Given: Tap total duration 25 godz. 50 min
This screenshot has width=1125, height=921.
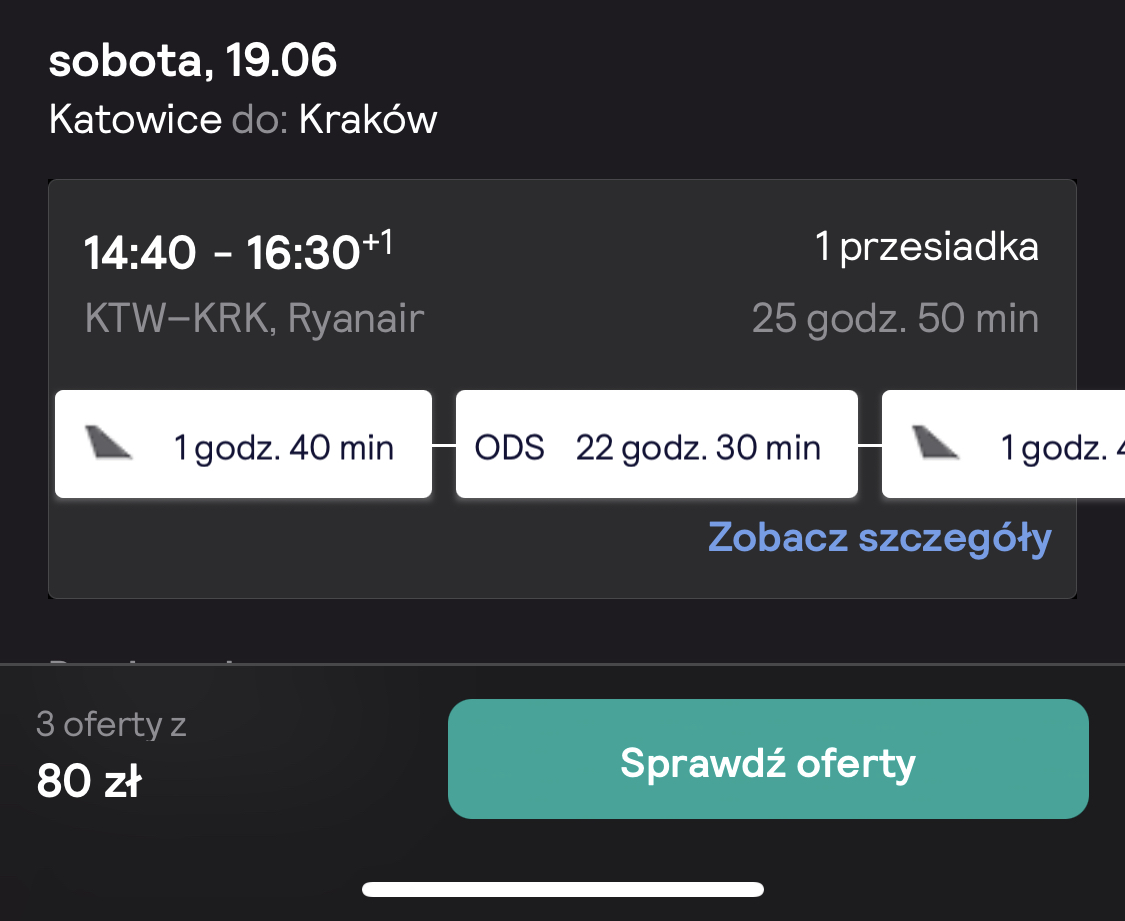Looking at the screenshot, I should point(895,318).
